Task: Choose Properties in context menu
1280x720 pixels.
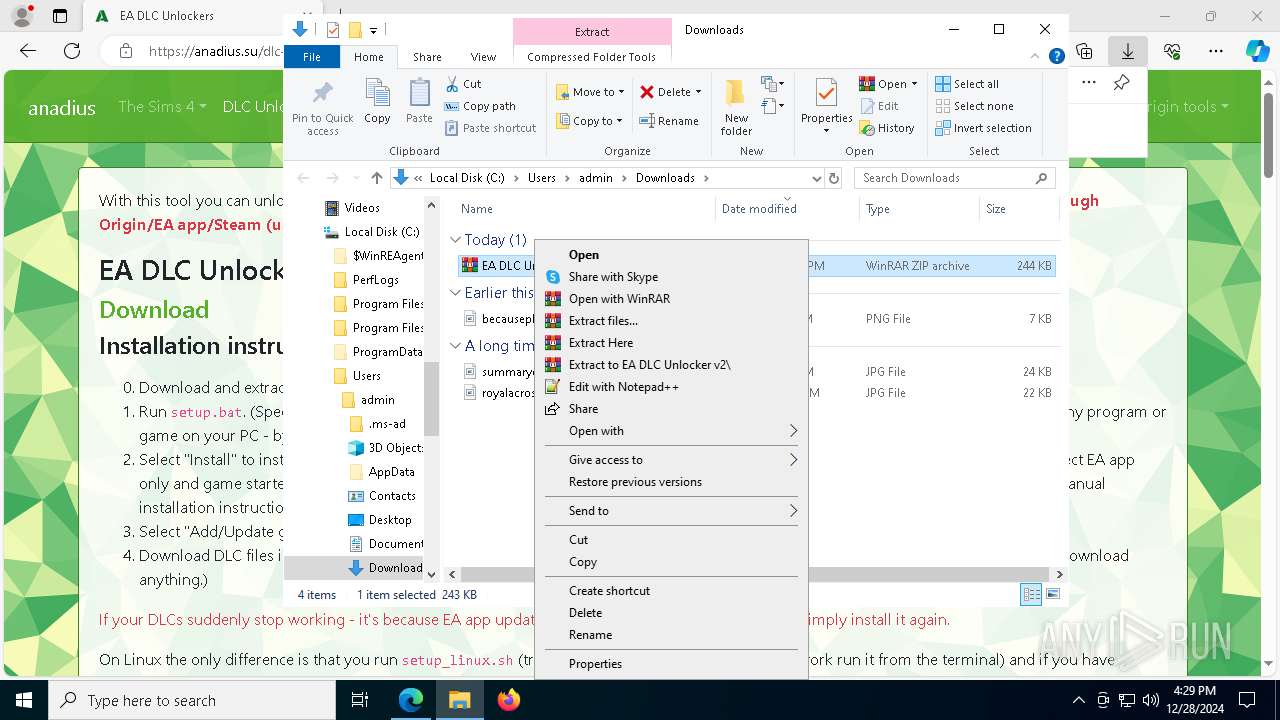Action: tap(671, 664)
